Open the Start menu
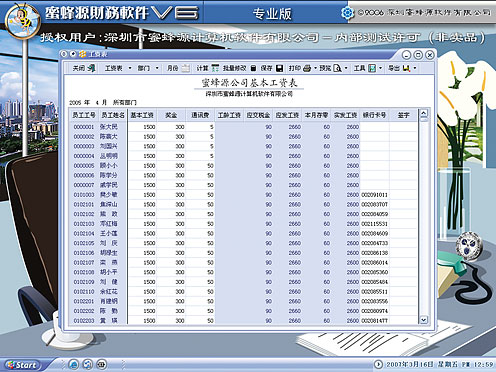Image resolution: width=496 pixels, height=372 pixels. (x=22, y=365)
